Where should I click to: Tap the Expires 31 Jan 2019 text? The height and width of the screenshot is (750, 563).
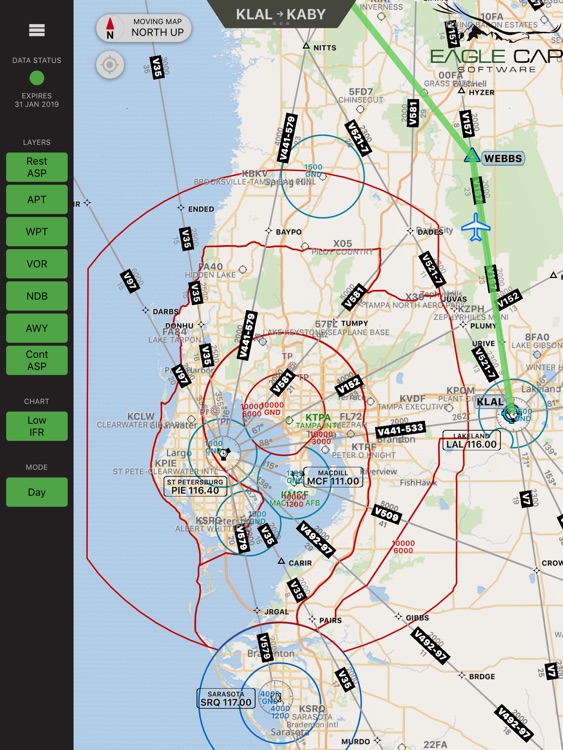coord(37,100)
